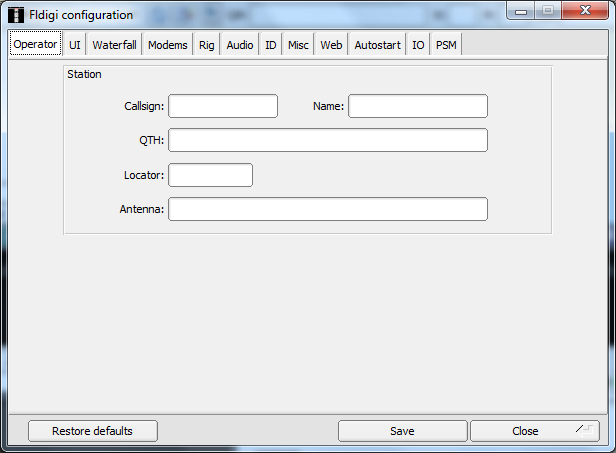Go to the Rig tab

pyautogui.click(x=207, y=45)
